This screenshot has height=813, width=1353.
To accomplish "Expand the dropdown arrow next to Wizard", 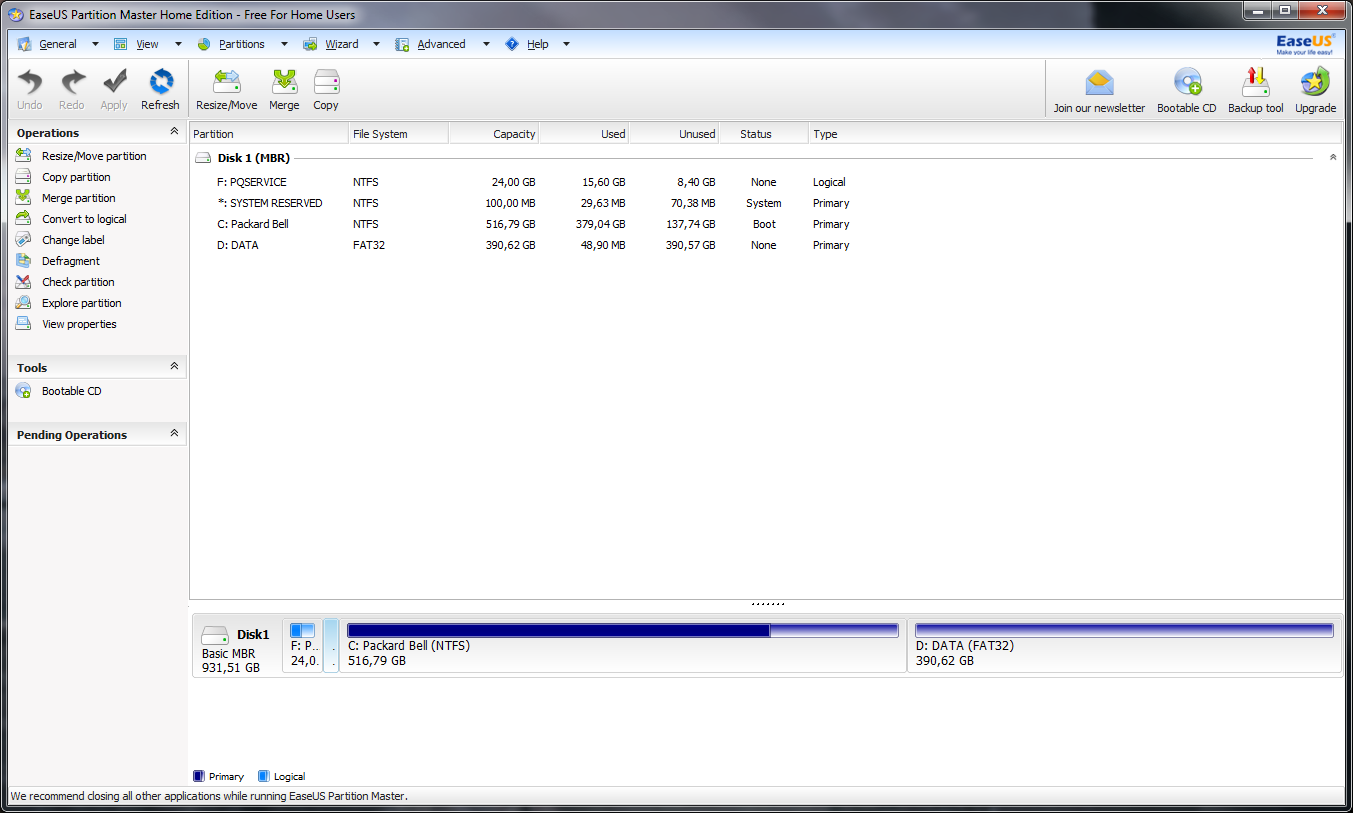I will pyautogui.click(x=376, y=44).
